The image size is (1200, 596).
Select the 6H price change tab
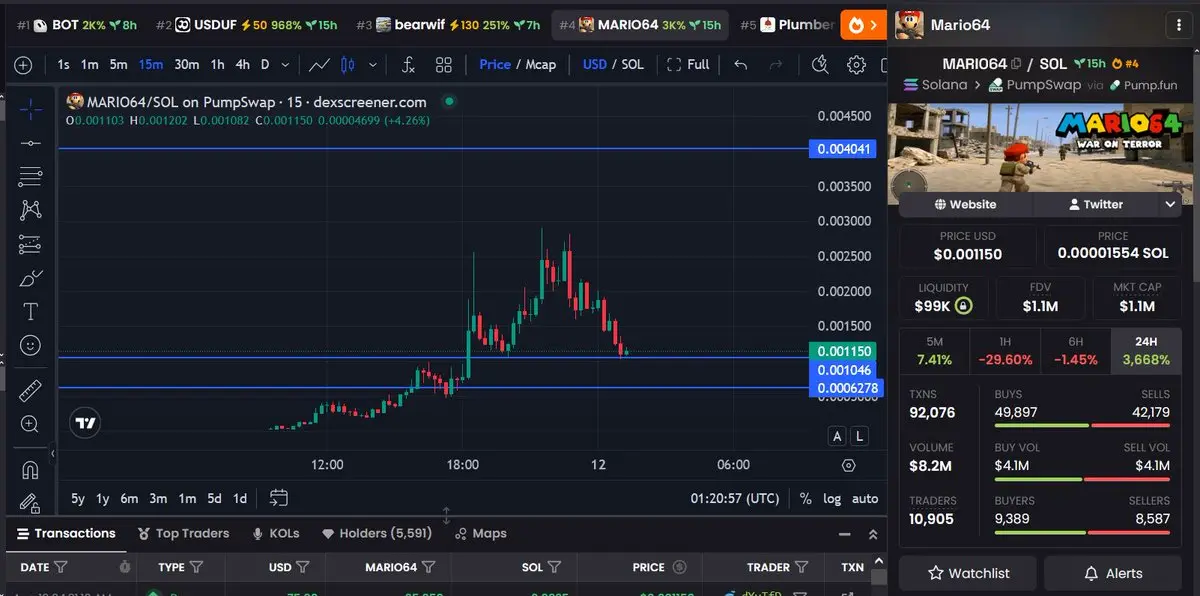(x=1075, y=351)
